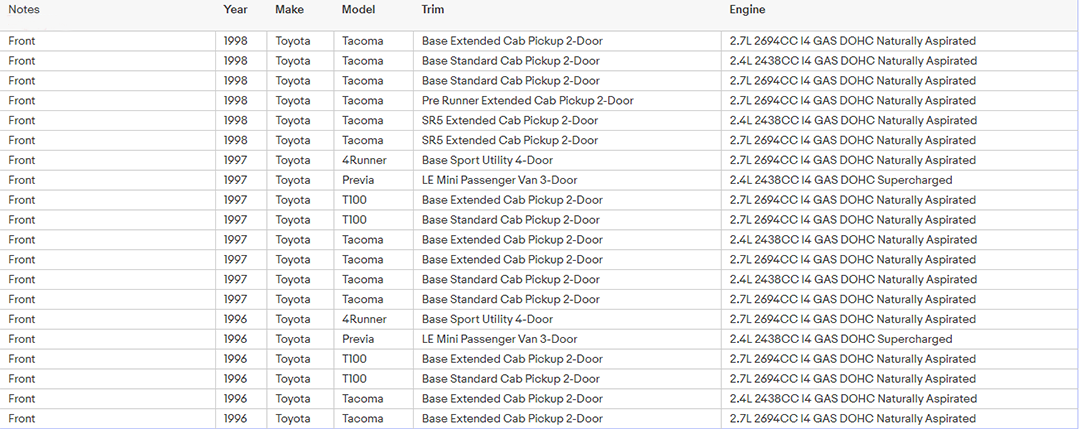Select the Make column header
The width and height of the screenshot is (1080, 429).
pos(289,10)
